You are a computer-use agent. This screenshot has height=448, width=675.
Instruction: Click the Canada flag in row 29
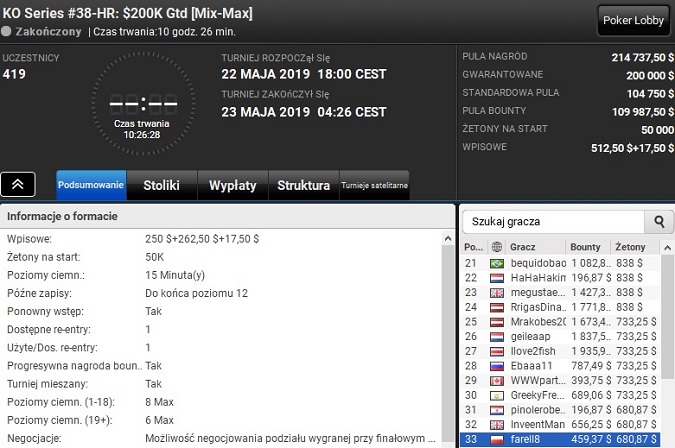pyautogui.click(x=497, y=381)
